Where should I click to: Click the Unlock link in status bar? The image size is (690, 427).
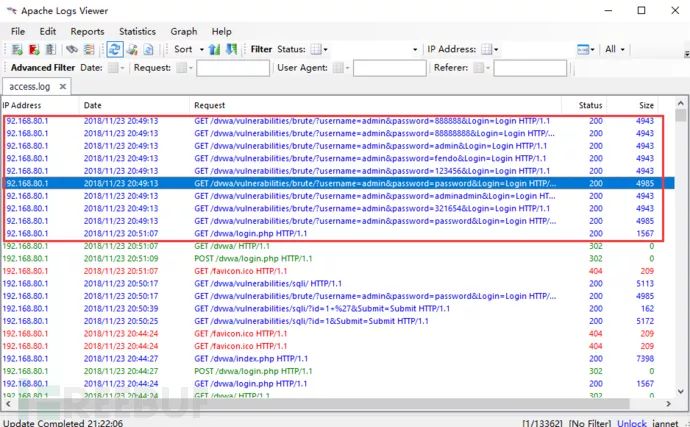(x=631, y=423)
